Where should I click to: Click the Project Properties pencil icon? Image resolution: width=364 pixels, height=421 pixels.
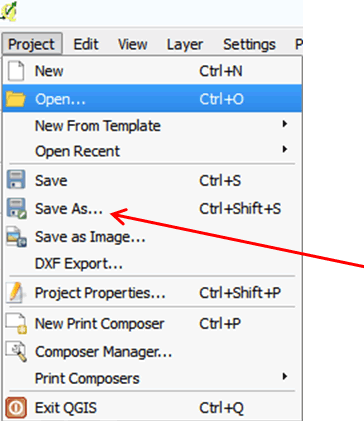tap(15, 292)
